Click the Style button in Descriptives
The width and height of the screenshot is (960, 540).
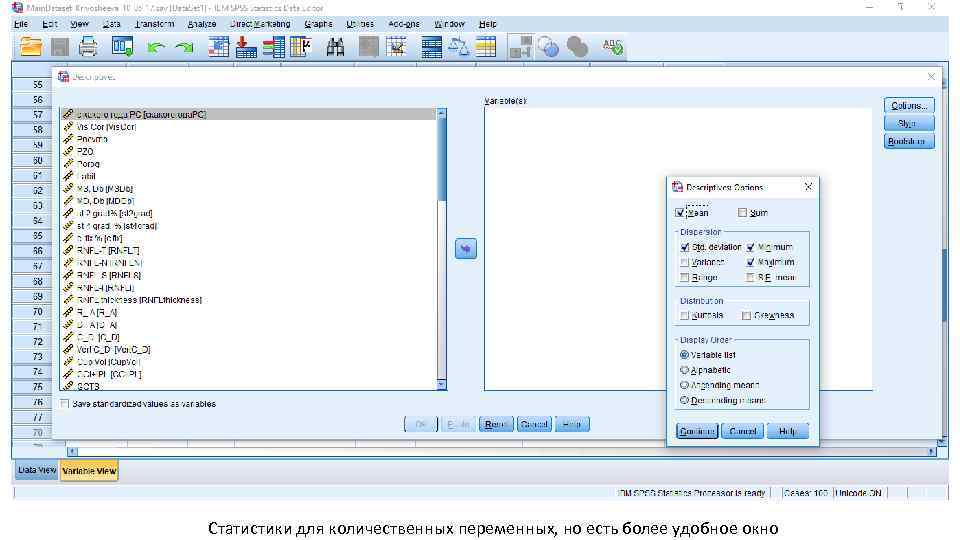coord(909,123)
